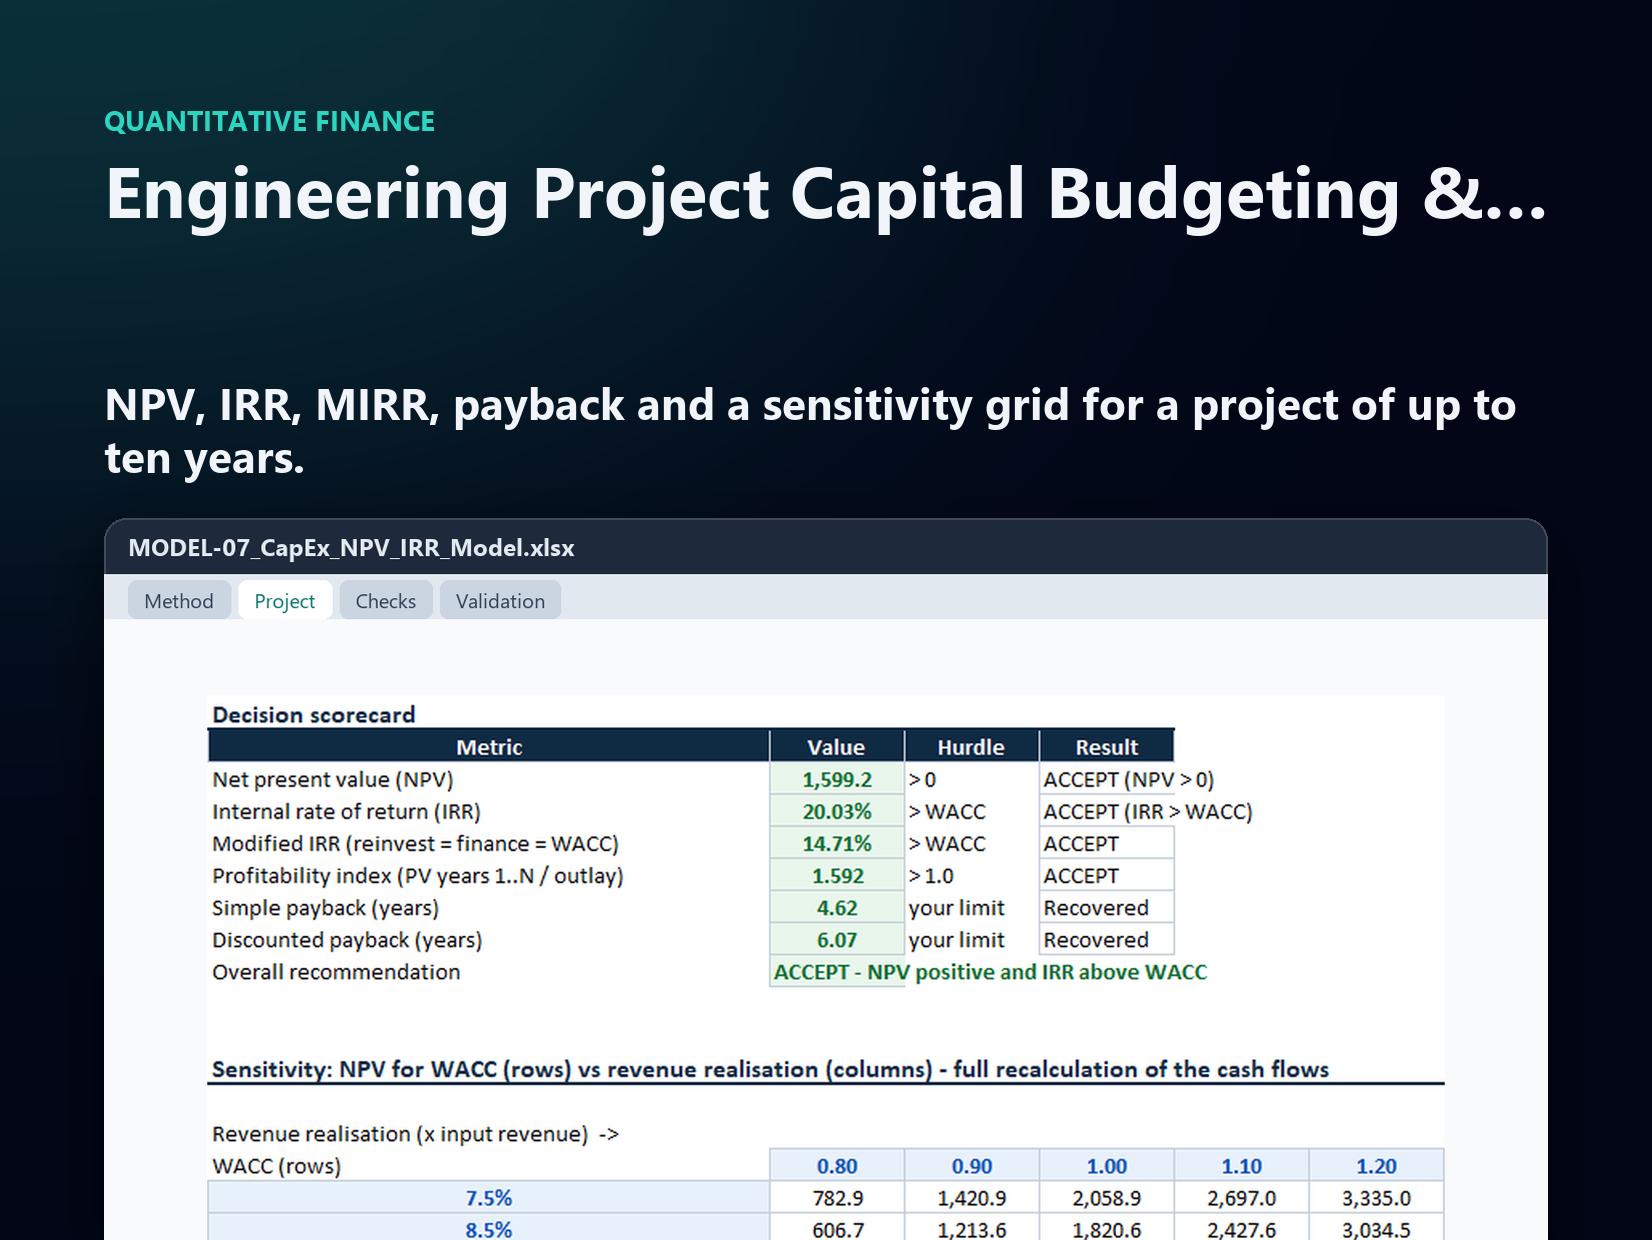Select the 'Discounted payback (years)' label
The image size is (1652, 1240).
347,939
